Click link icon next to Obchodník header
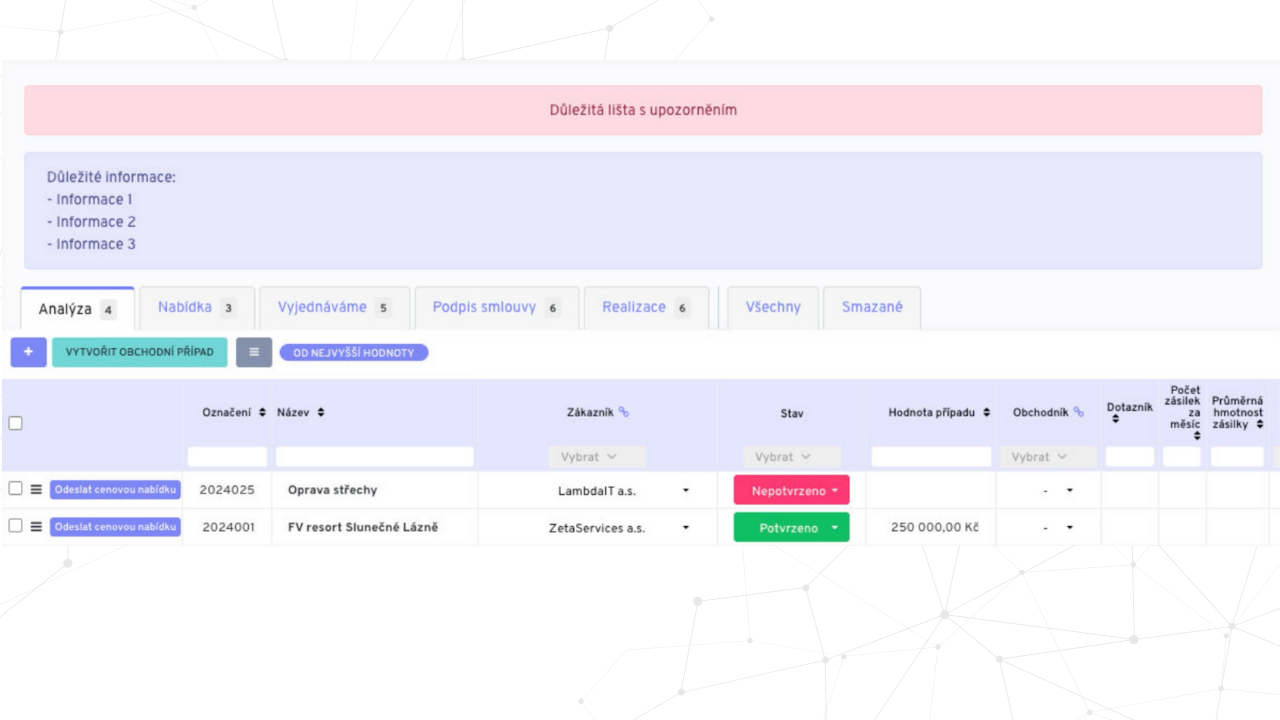 tap(1078, 412)
